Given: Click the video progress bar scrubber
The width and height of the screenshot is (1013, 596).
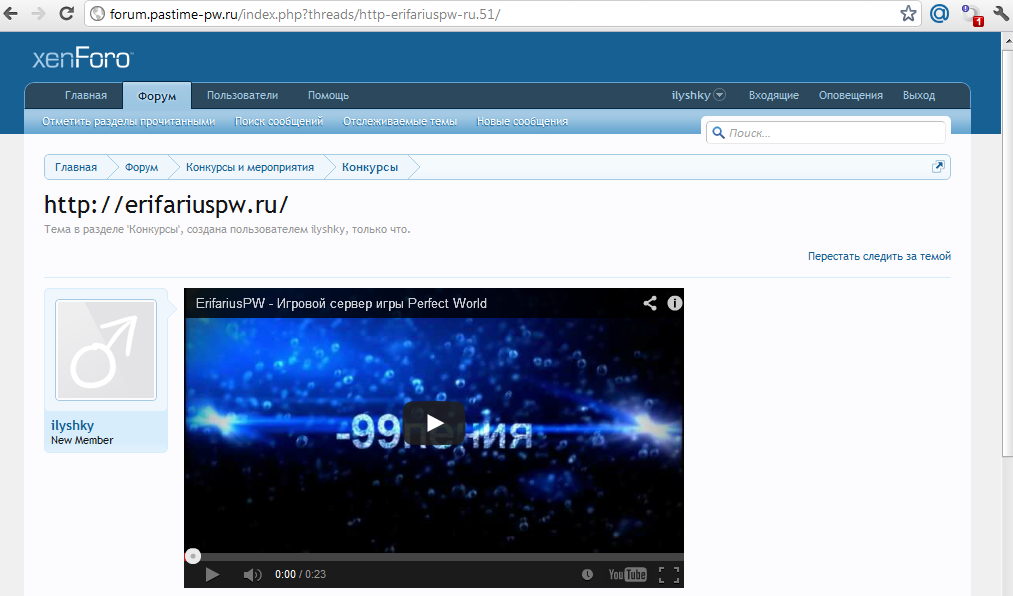Looking at the screenshot, I should point(193,556).
